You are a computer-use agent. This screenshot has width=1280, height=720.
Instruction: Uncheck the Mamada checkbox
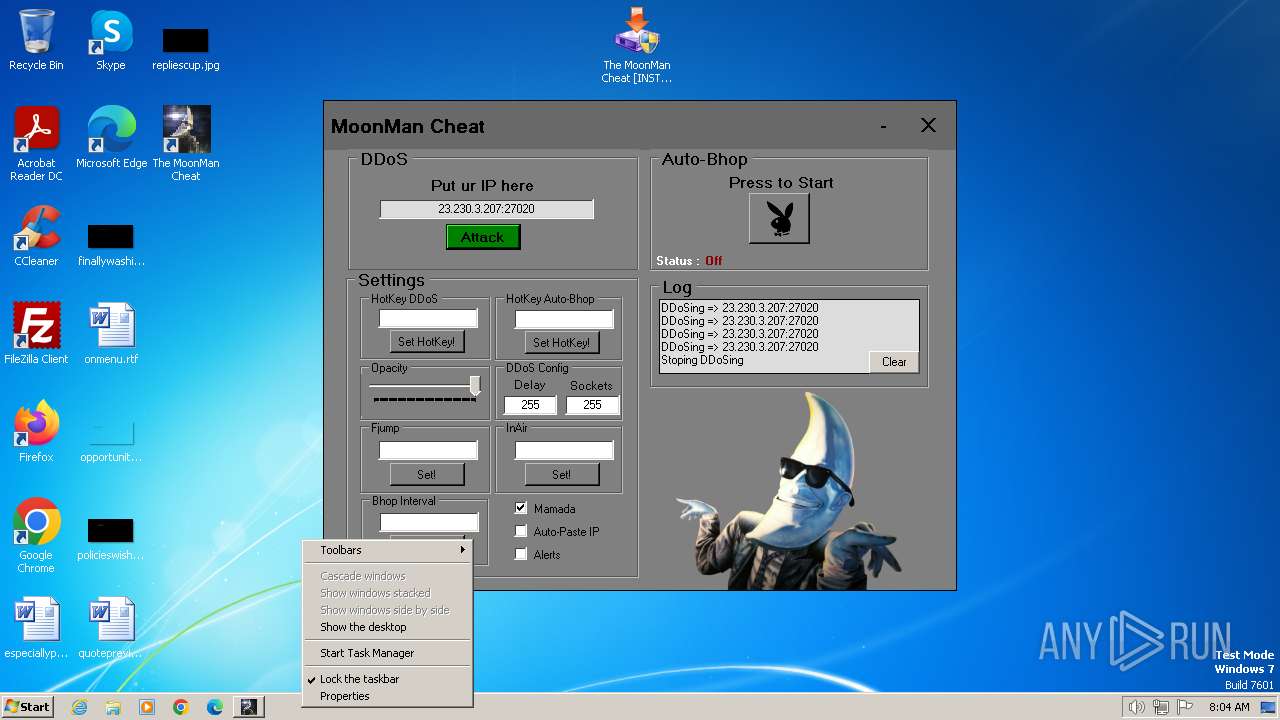pyautogui.click(x=520, y=508)
